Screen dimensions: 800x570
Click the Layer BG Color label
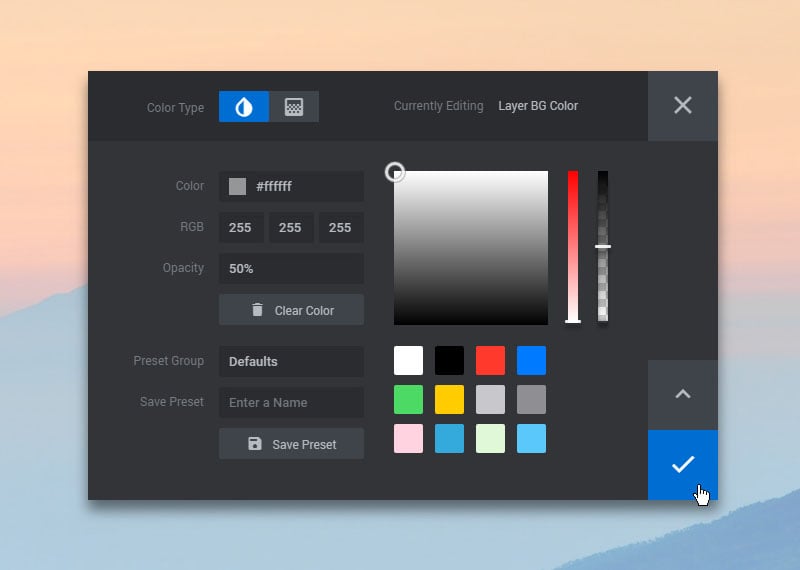pyautogui.click(x=538, y=106)
